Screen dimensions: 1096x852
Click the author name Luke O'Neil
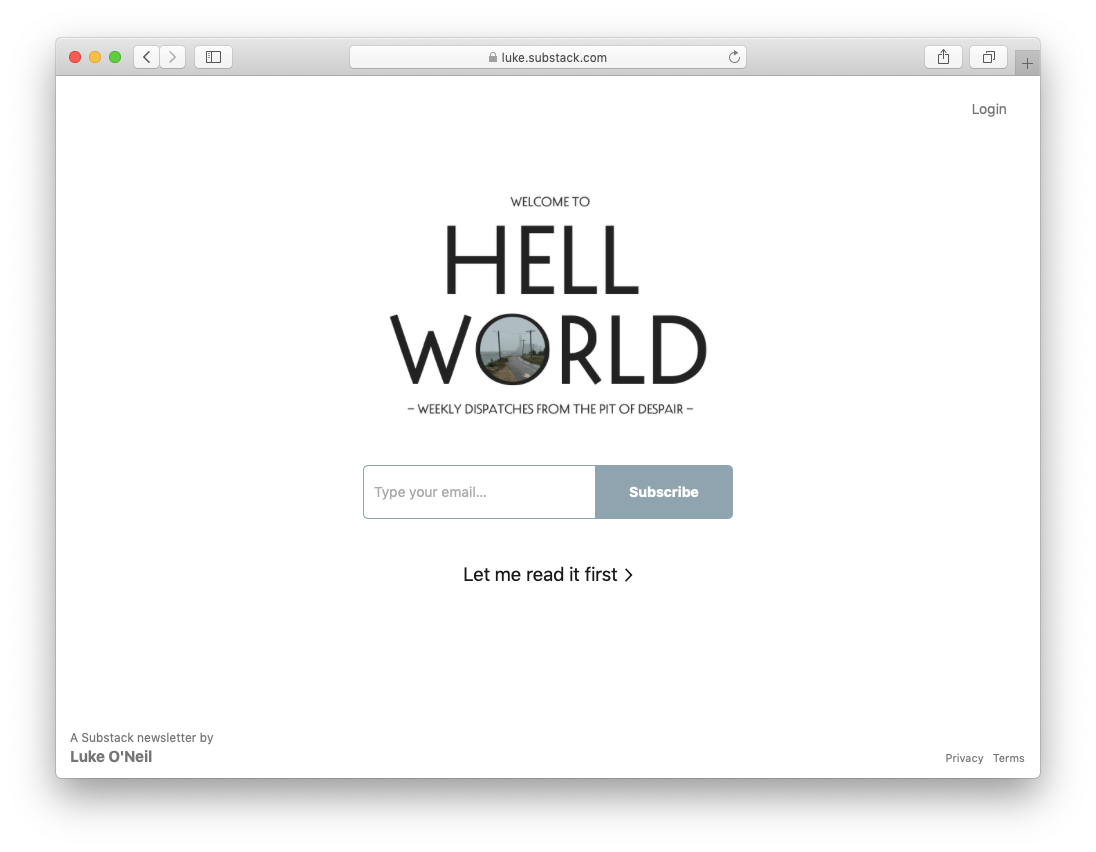111,757
